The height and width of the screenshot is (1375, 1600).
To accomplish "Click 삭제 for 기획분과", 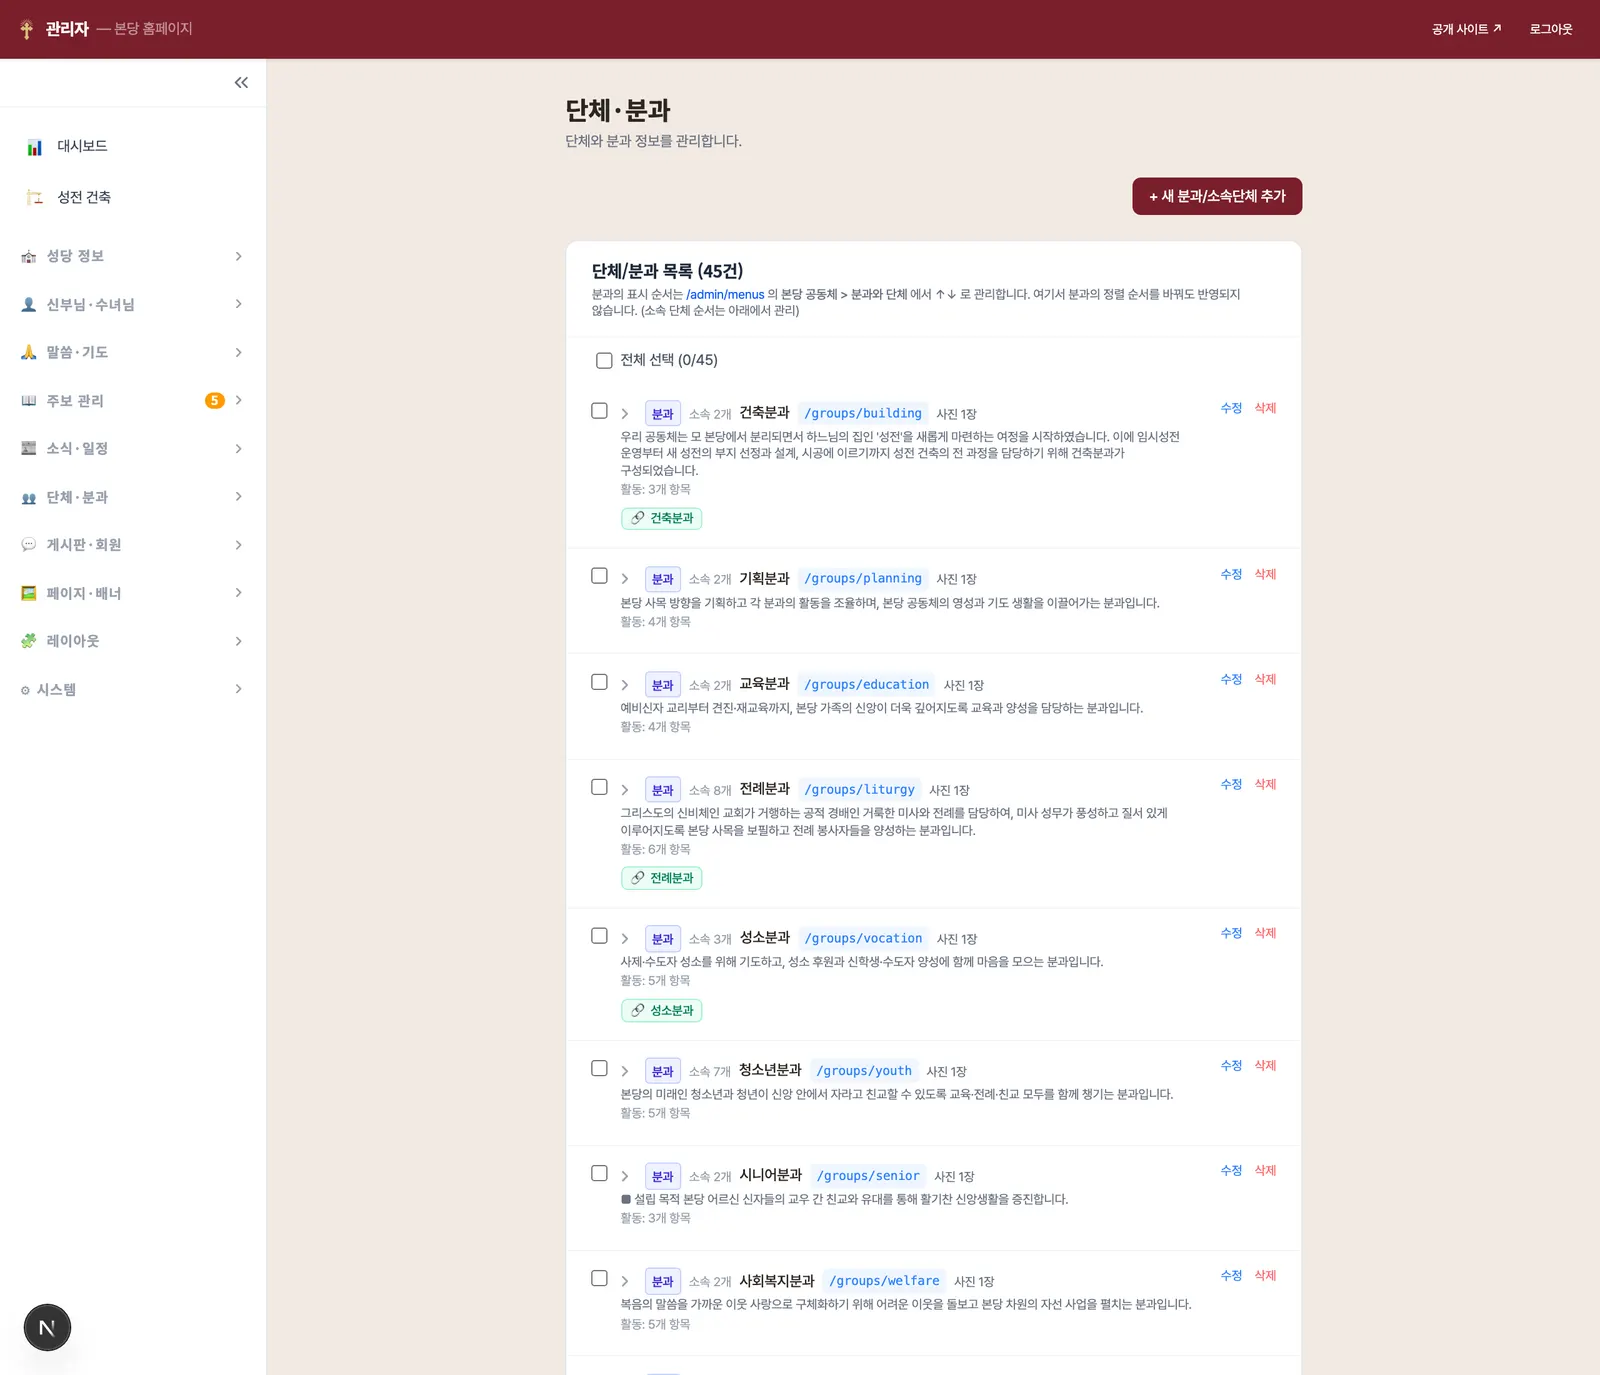I will pos(1265,574).
